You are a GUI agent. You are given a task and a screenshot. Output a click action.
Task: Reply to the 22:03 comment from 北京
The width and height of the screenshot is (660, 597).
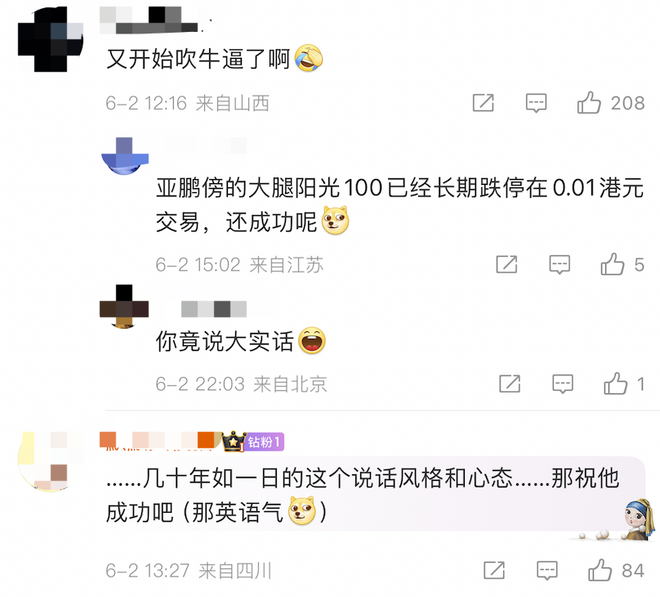tap(563, 384)
